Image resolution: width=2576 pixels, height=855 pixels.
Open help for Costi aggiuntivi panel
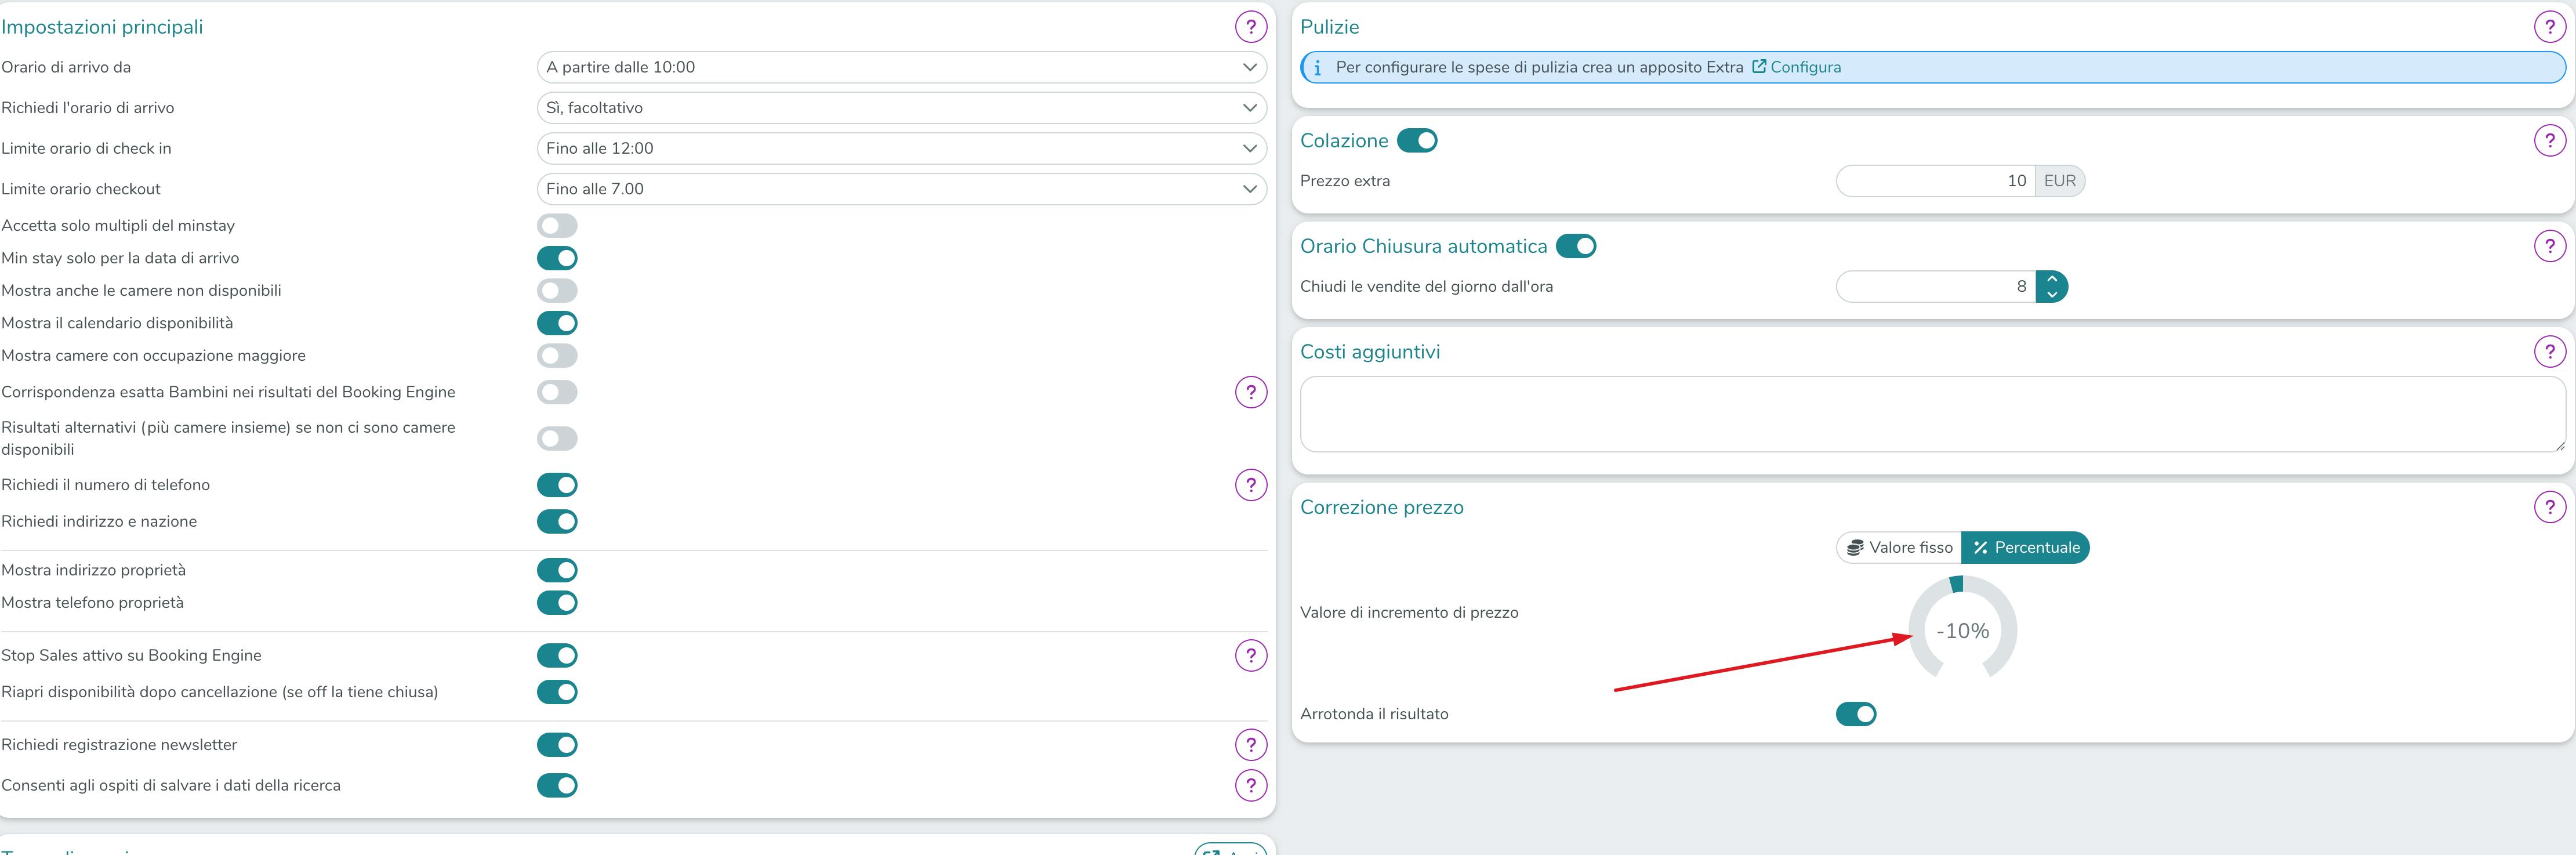coord(2549,352)
